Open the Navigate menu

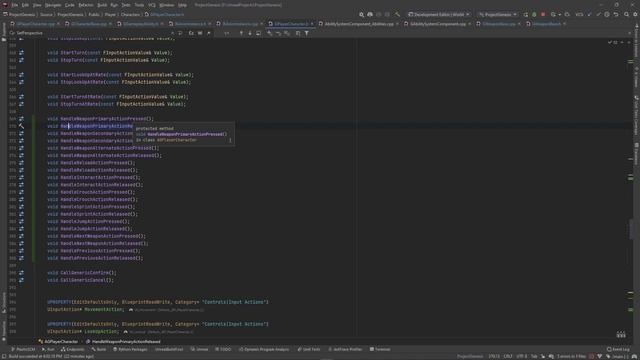coord(53,5)
